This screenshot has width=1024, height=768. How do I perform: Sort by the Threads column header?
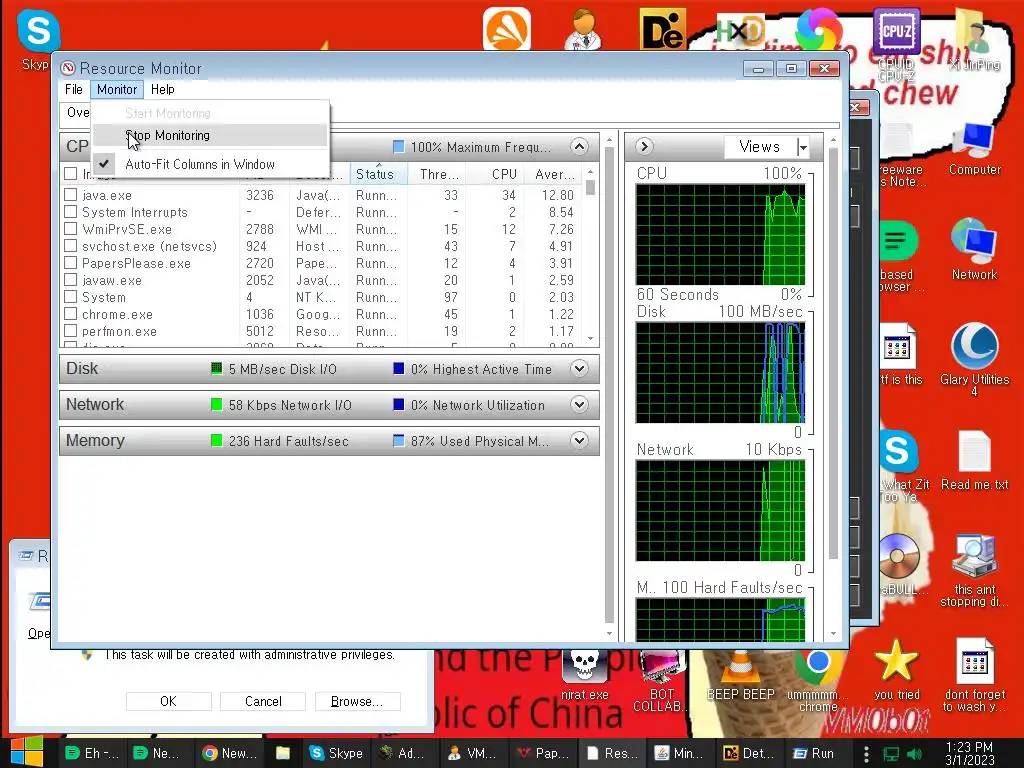tap(437, 174)
